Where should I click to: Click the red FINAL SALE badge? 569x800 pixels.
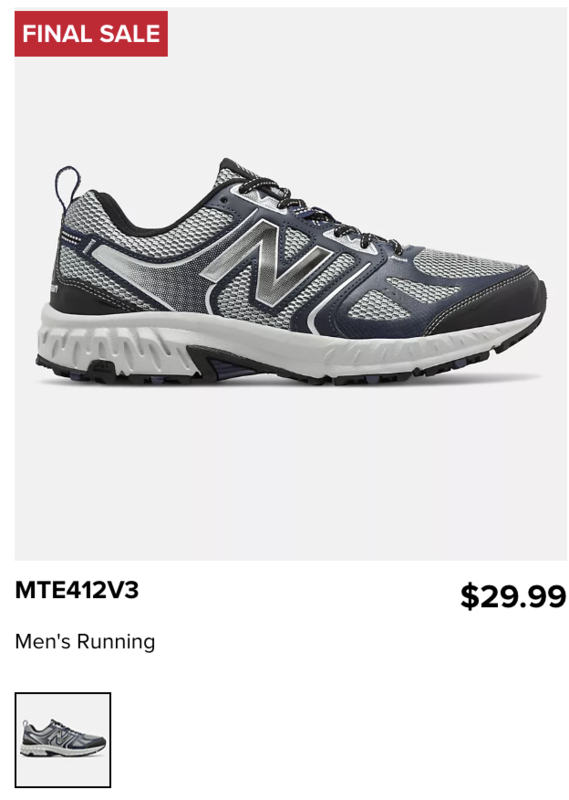pyautogui.click(x=91, y=34)
